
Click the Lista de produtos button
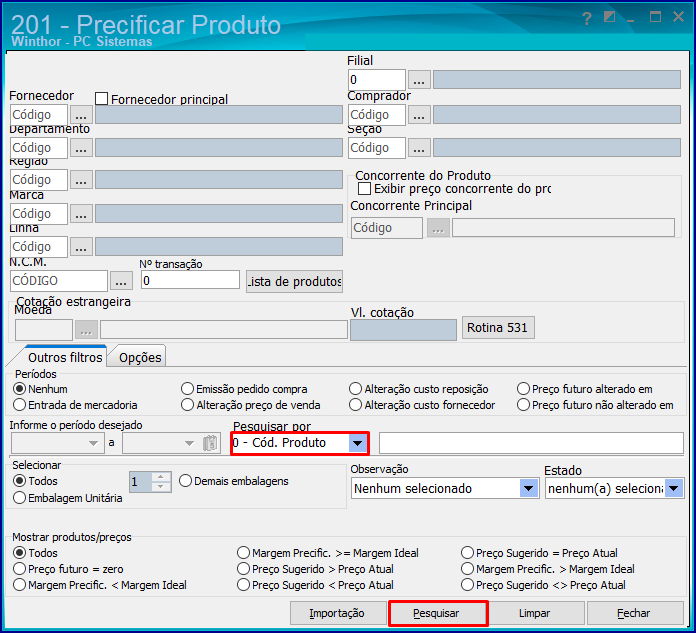pos(295,282)
